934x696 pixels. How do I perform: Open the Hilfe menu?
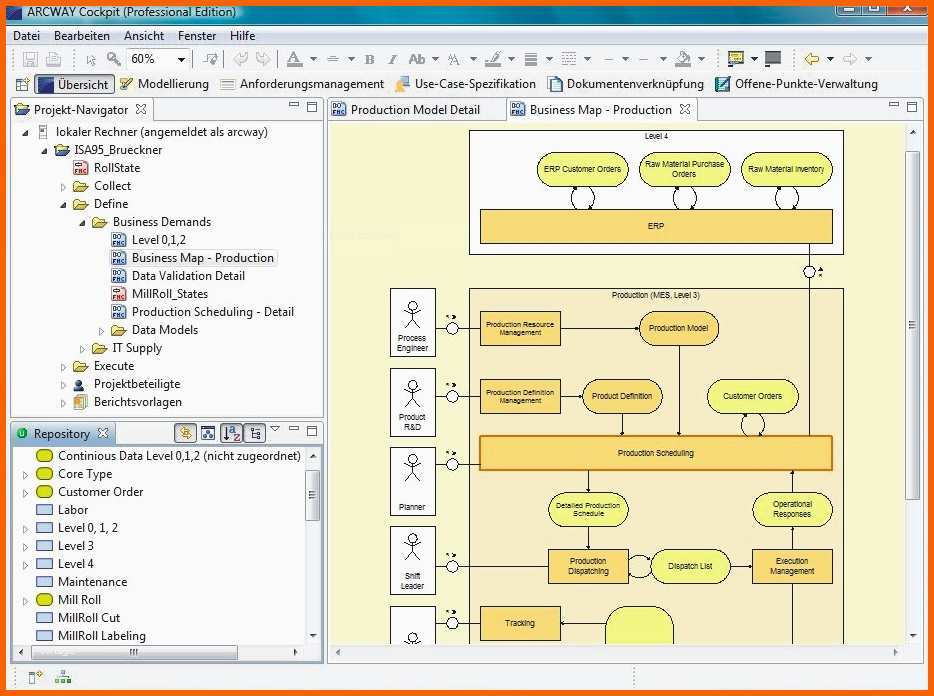pos(242,36)
